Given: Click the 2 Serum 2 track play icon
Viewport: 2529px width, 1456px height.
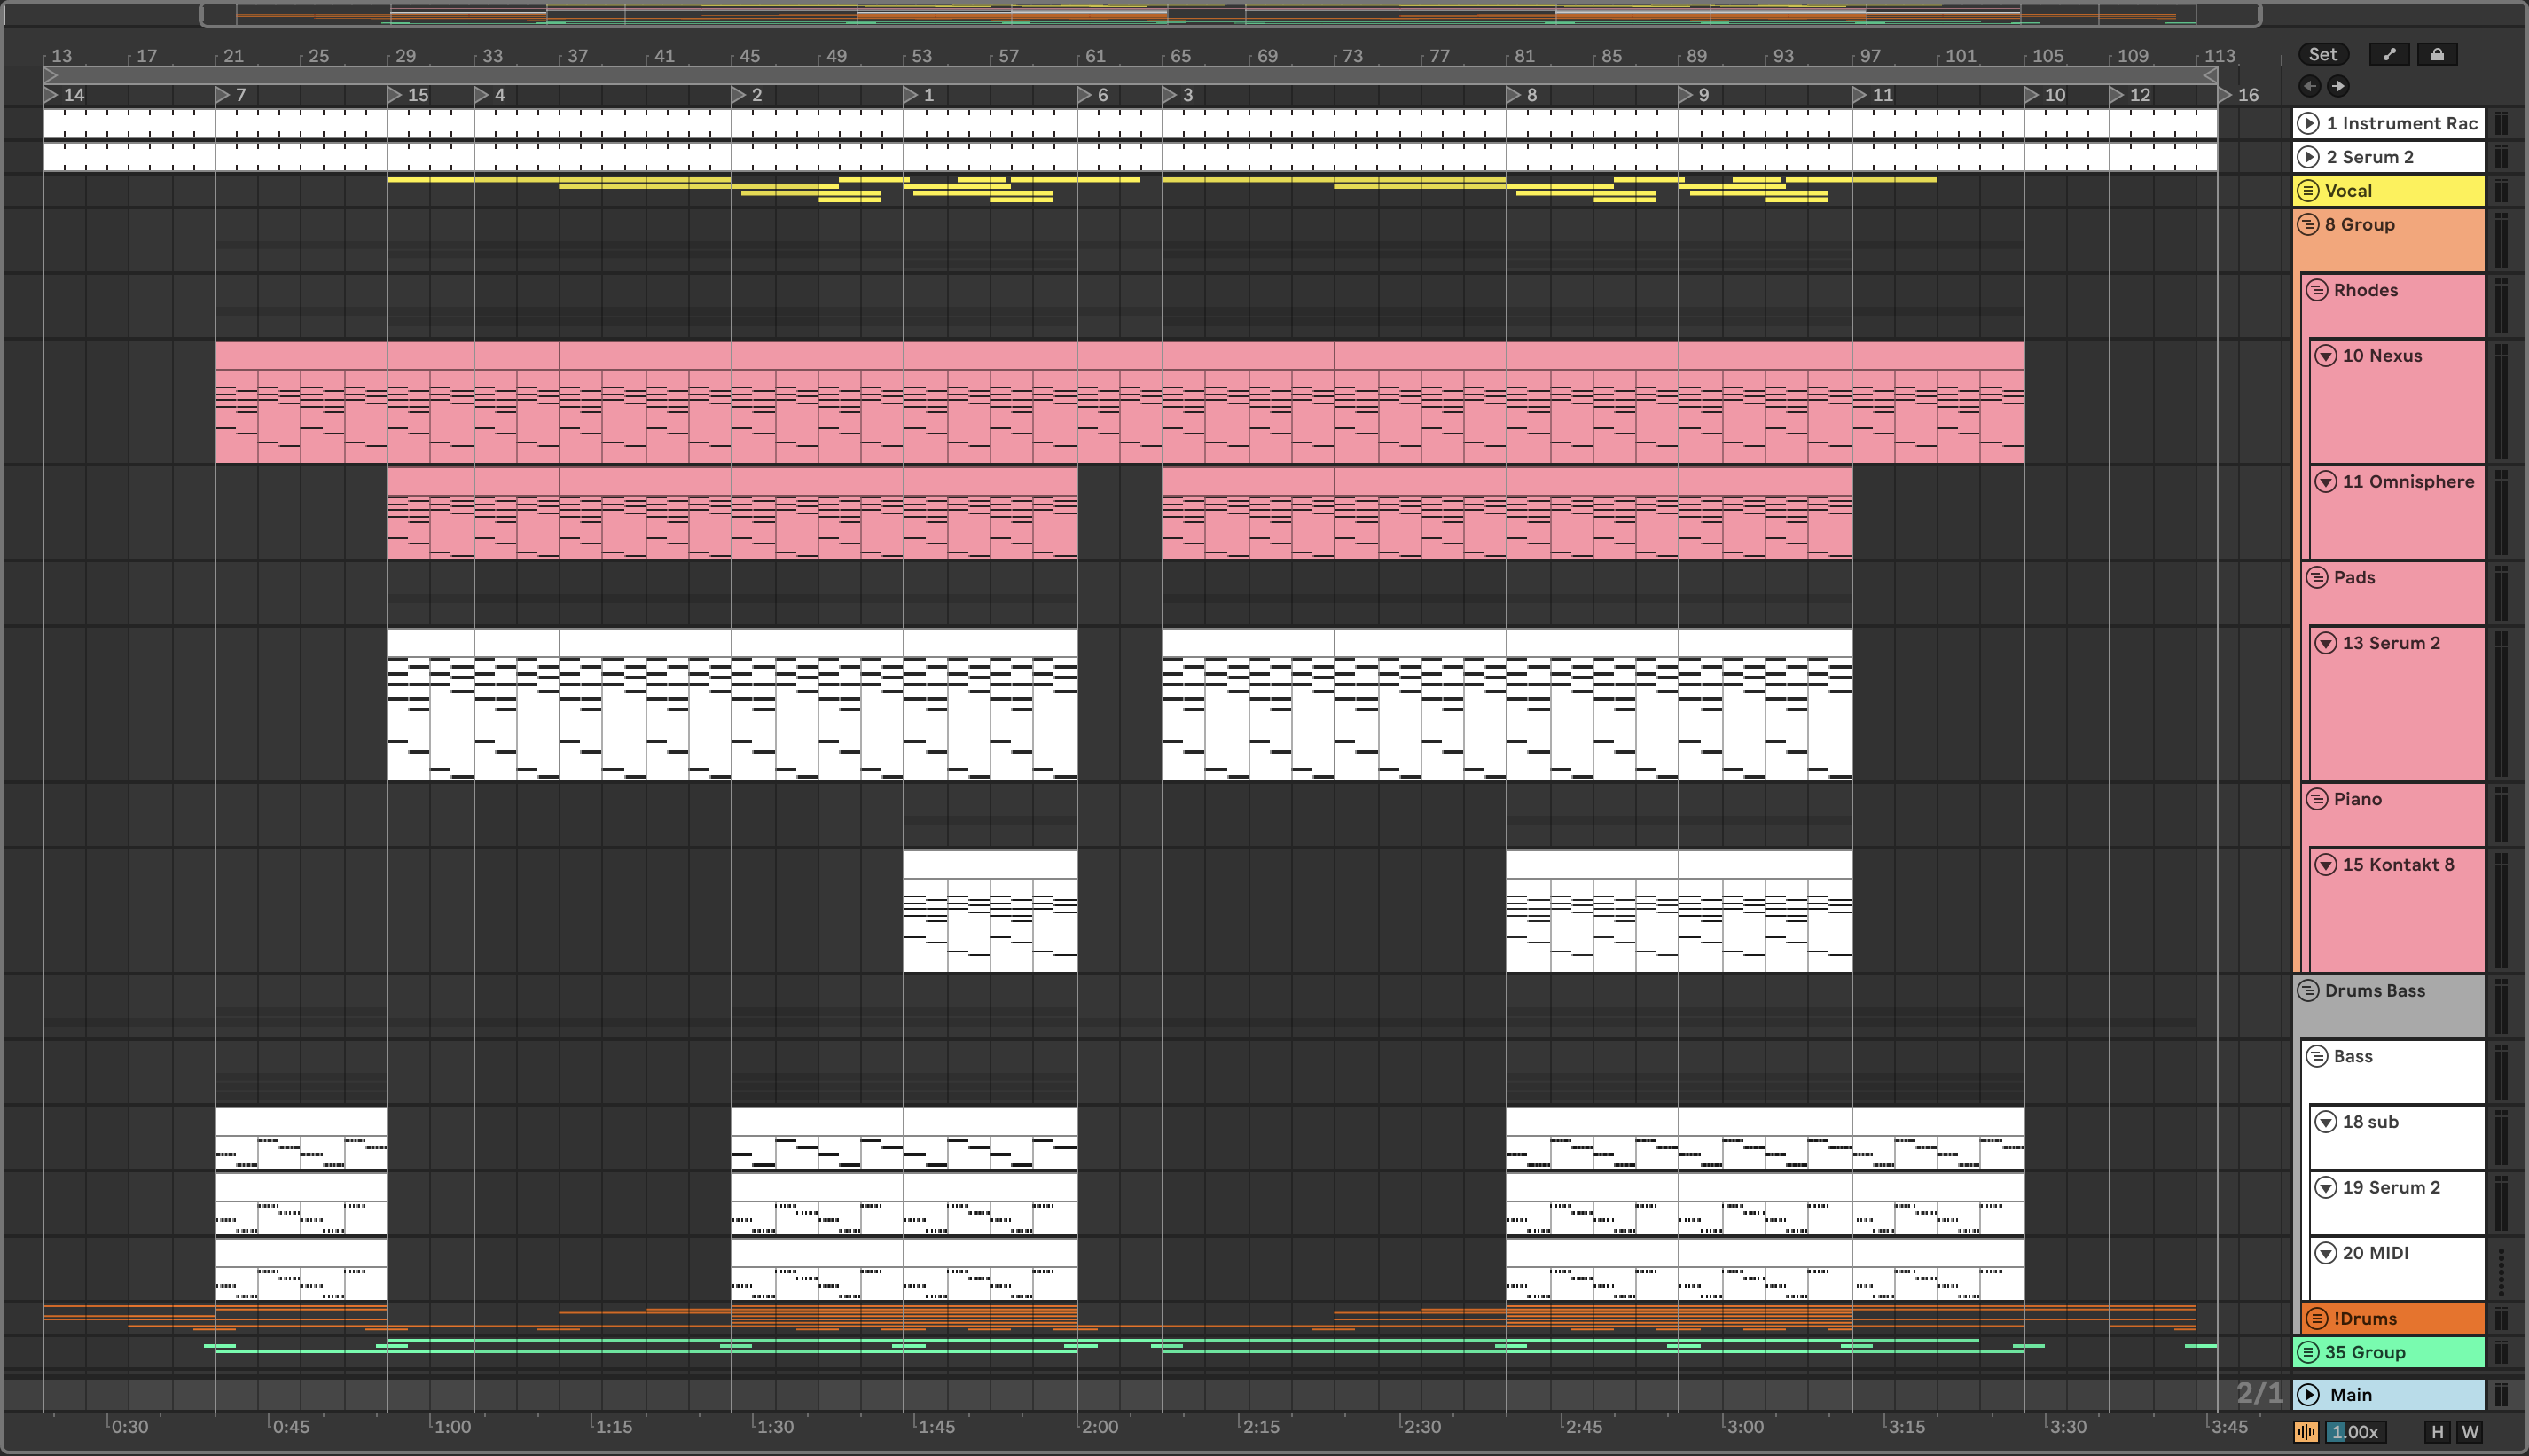Looking at the screenshot, I should coord(2309,157).
